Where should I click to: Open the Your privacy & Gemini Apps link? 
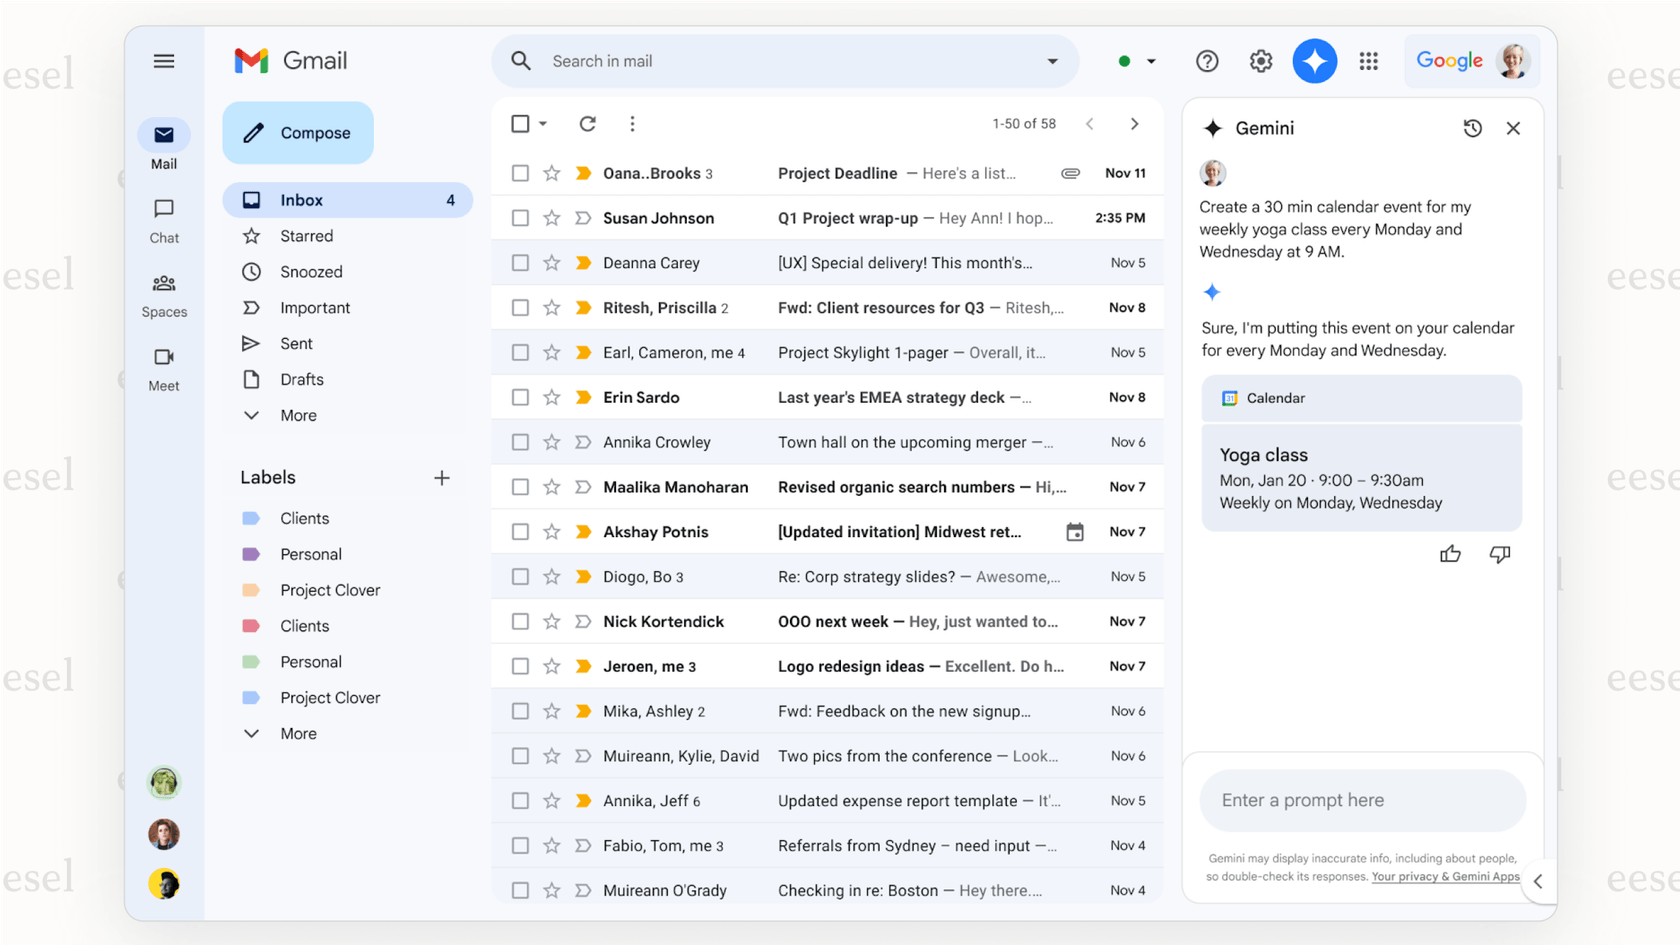1446,876
